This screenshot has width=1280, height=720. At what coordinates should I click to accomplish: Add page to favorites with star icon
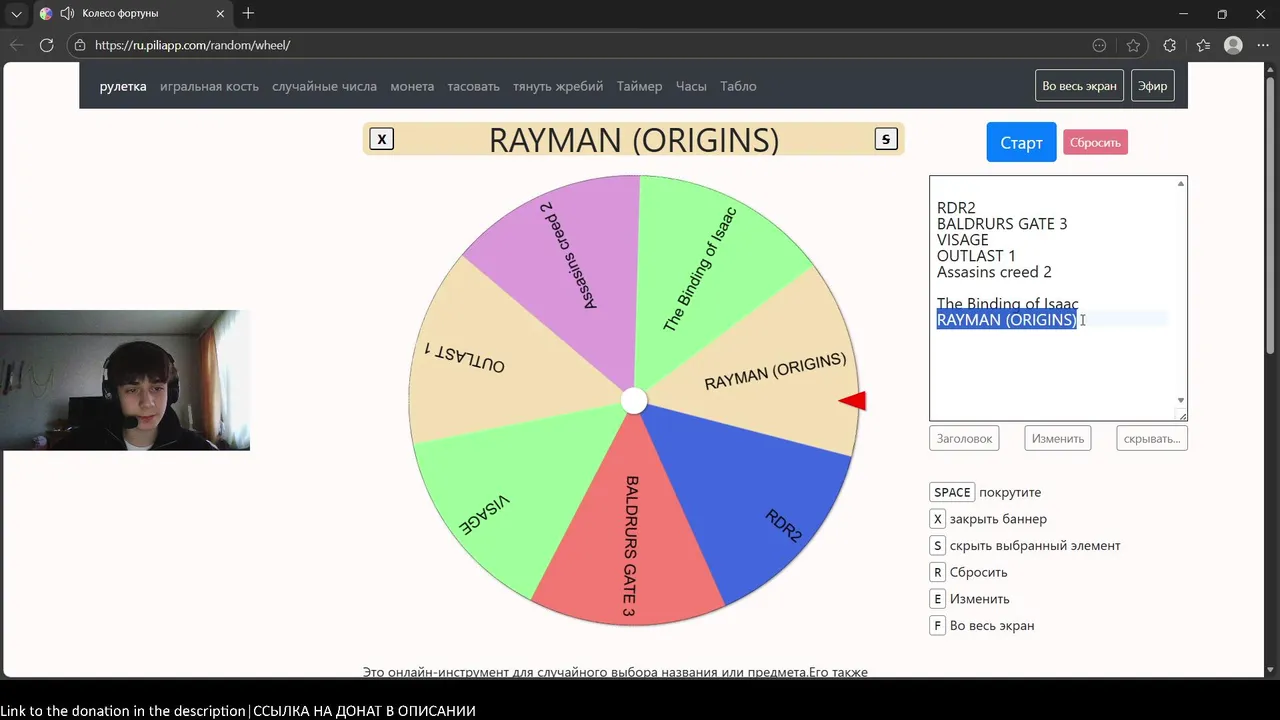coord(1133,45)
